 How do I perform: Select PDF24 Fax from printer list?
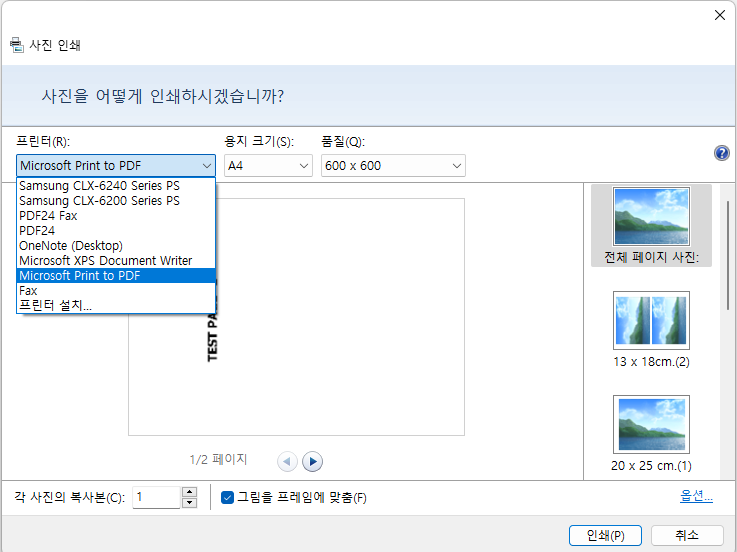(x=116, y=216)
